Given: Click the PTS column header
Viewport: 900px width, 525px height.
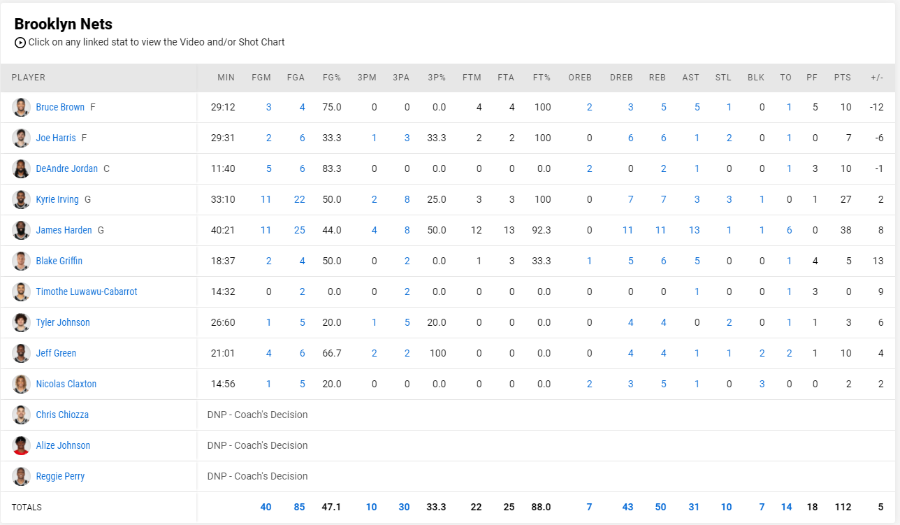Looking at the screenshot, I should [x=843, y=77].
